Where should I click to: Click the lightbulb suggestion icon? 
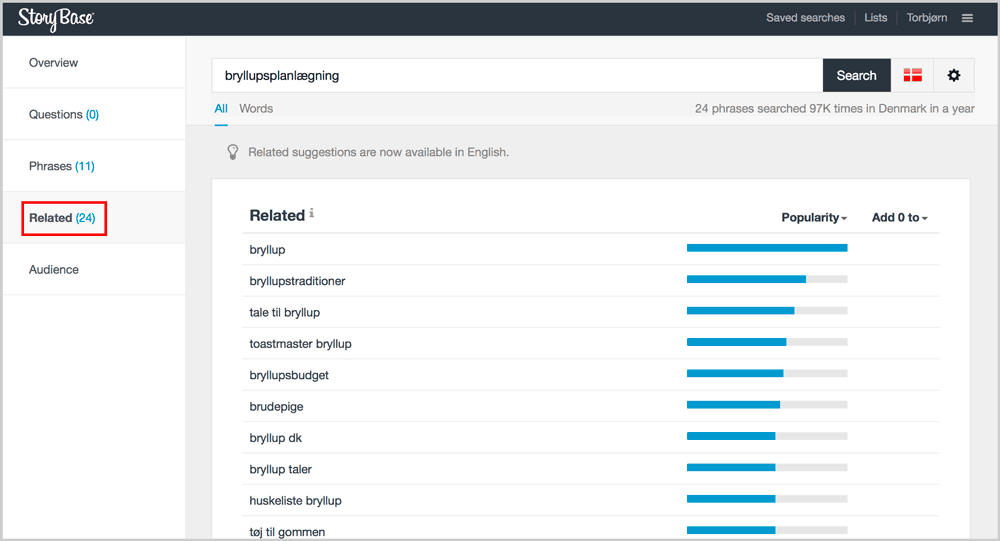point(233,152)
